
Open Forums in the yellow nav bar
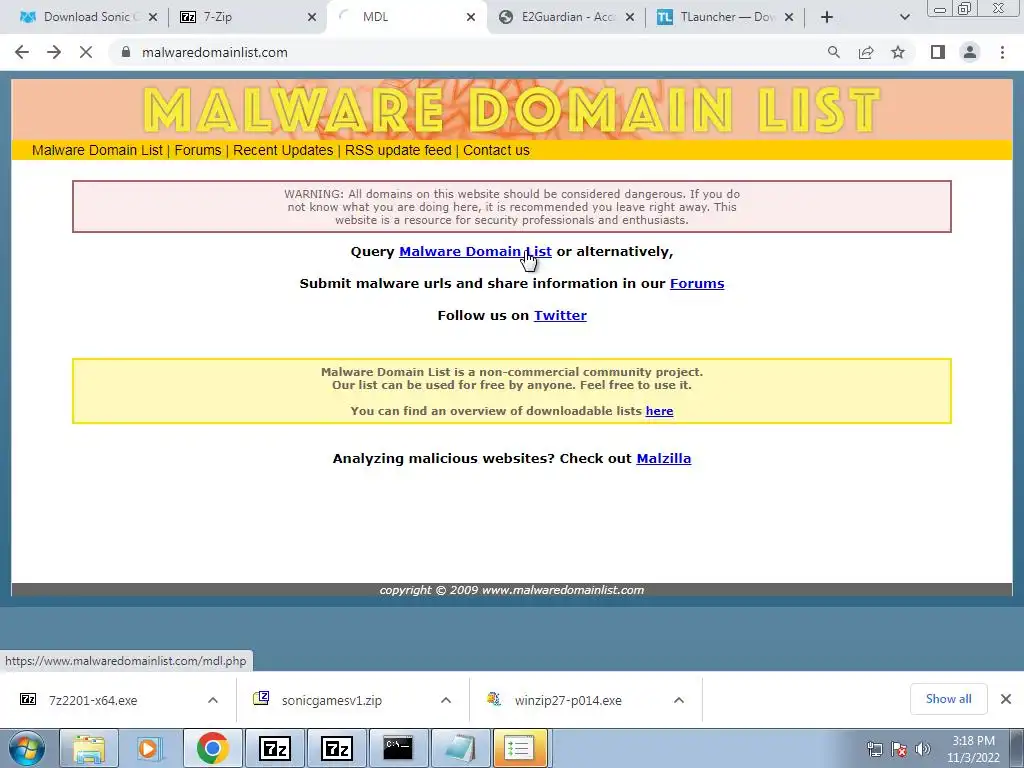click(198, 150)
